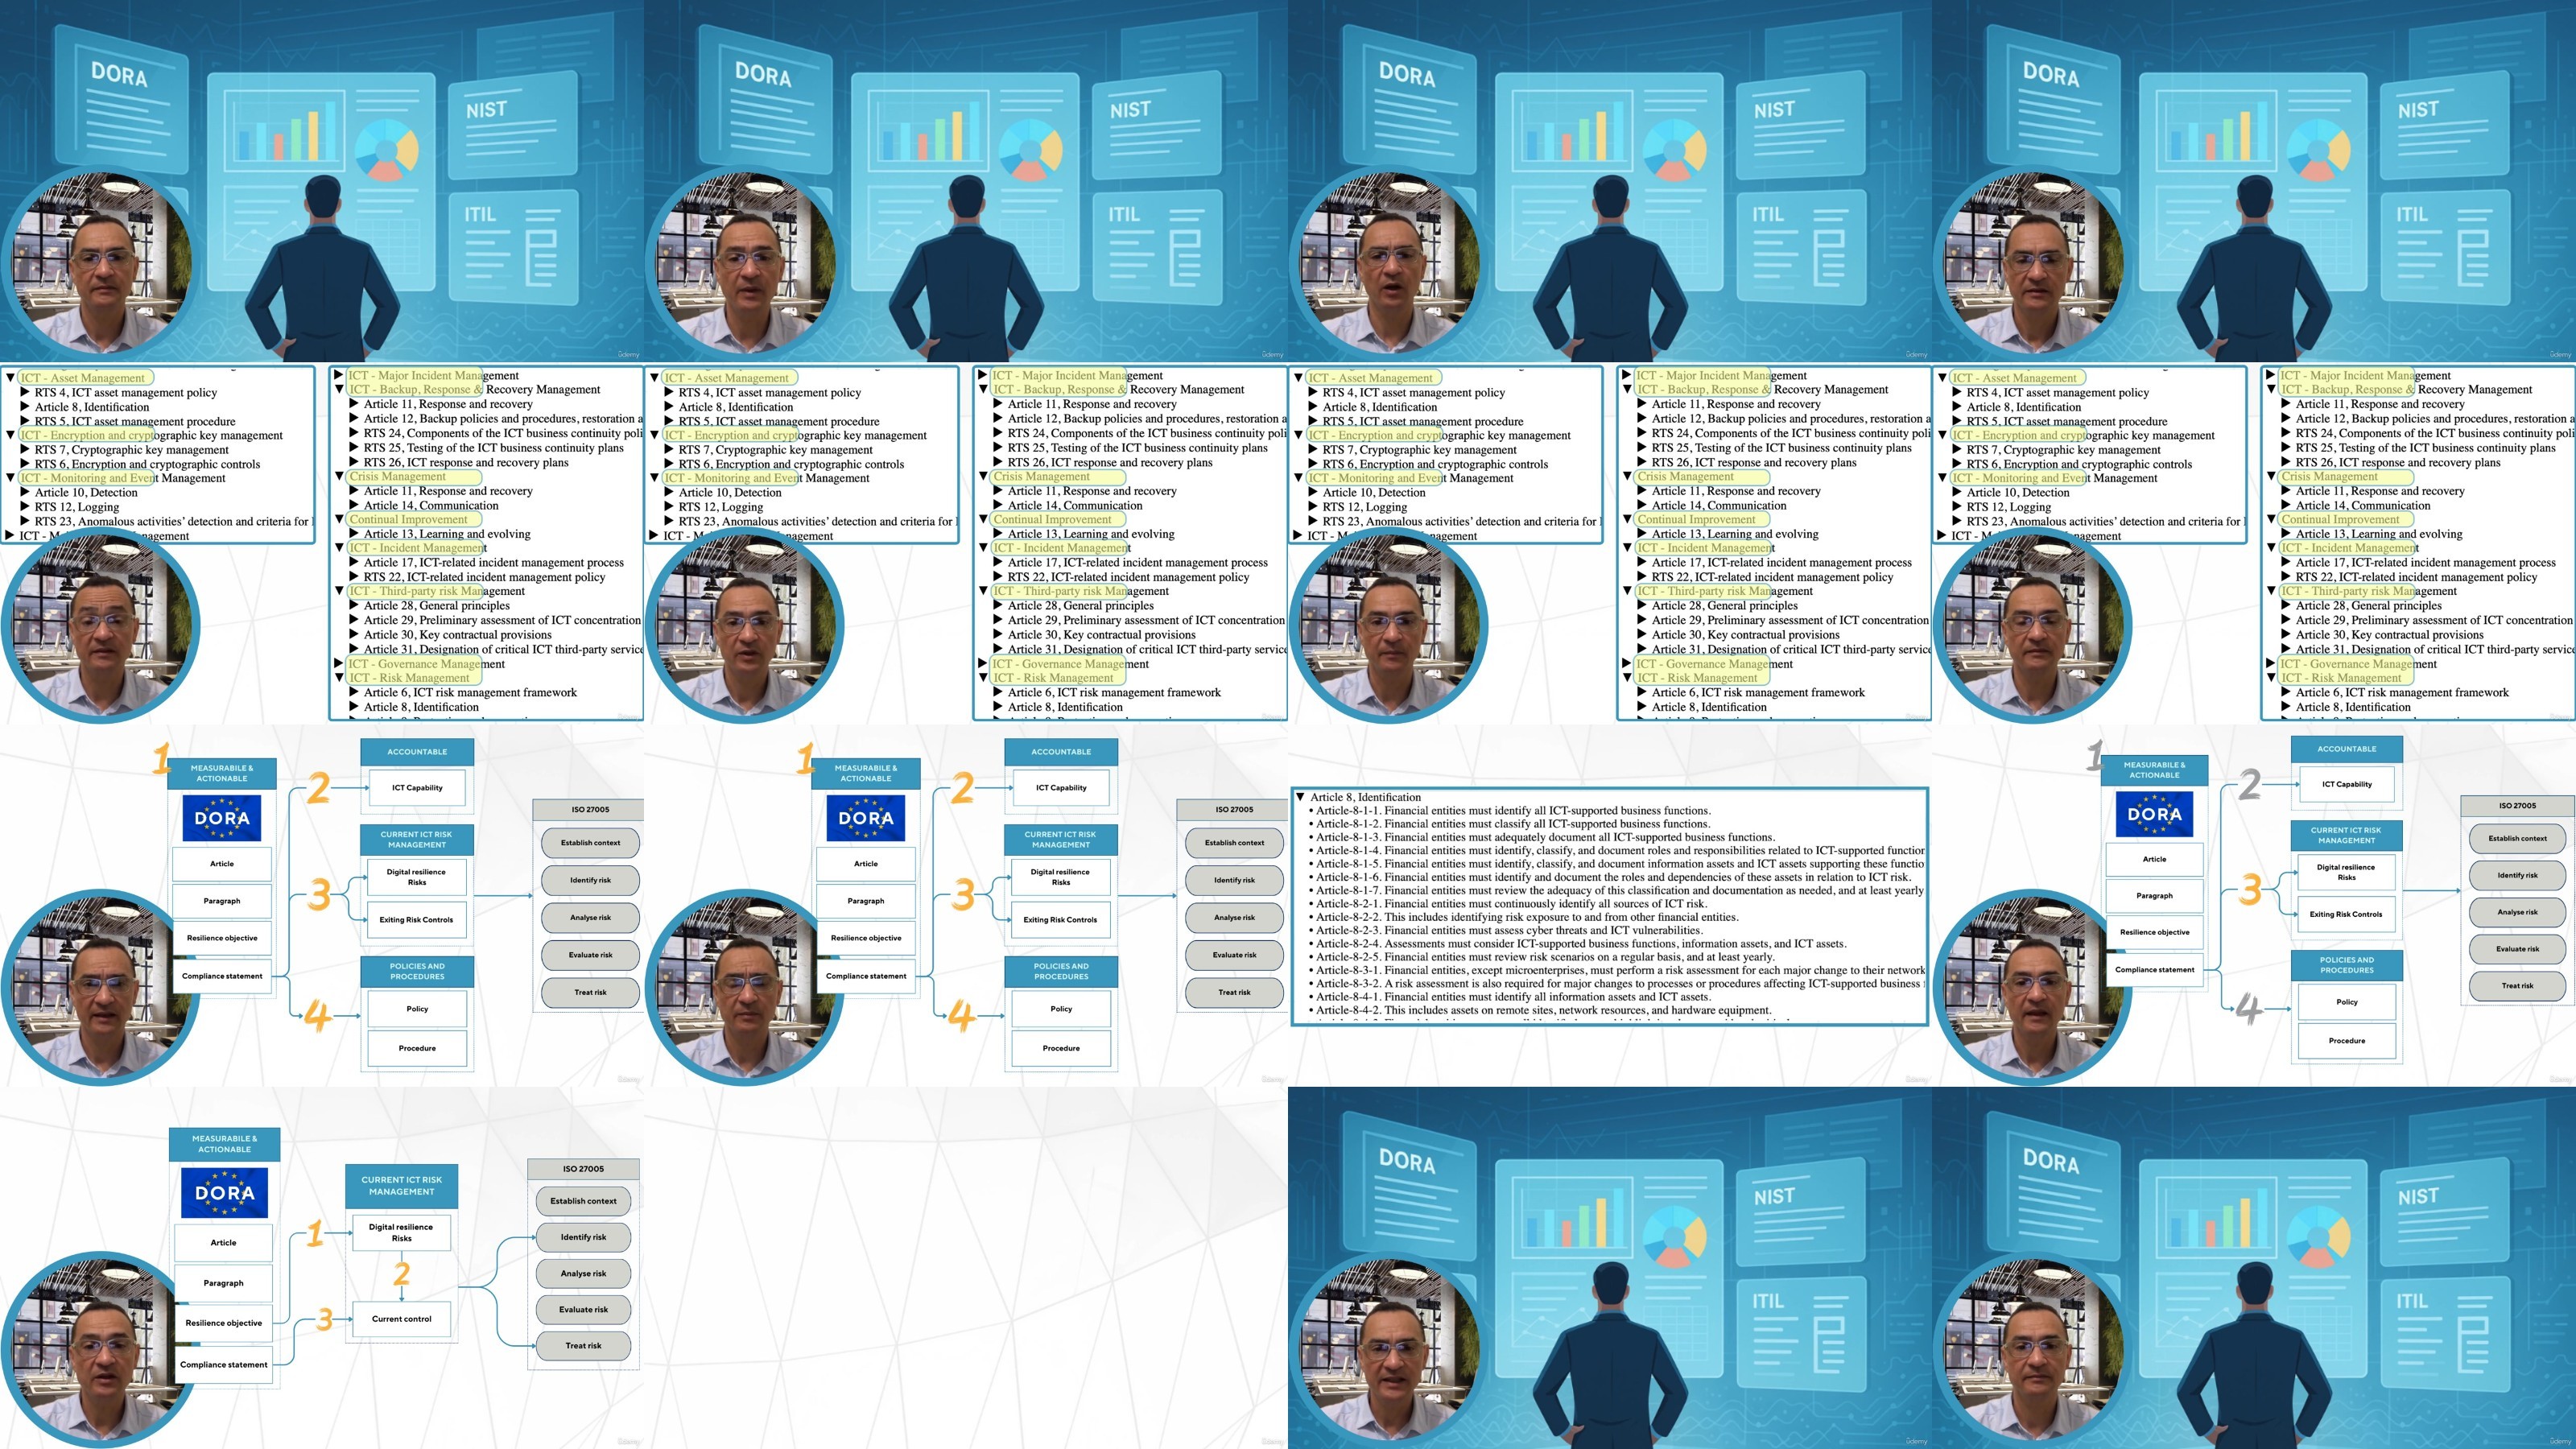Click Digital resilience Risks box above Current control
The image size is (2576, 1449).
point(401,1232)
